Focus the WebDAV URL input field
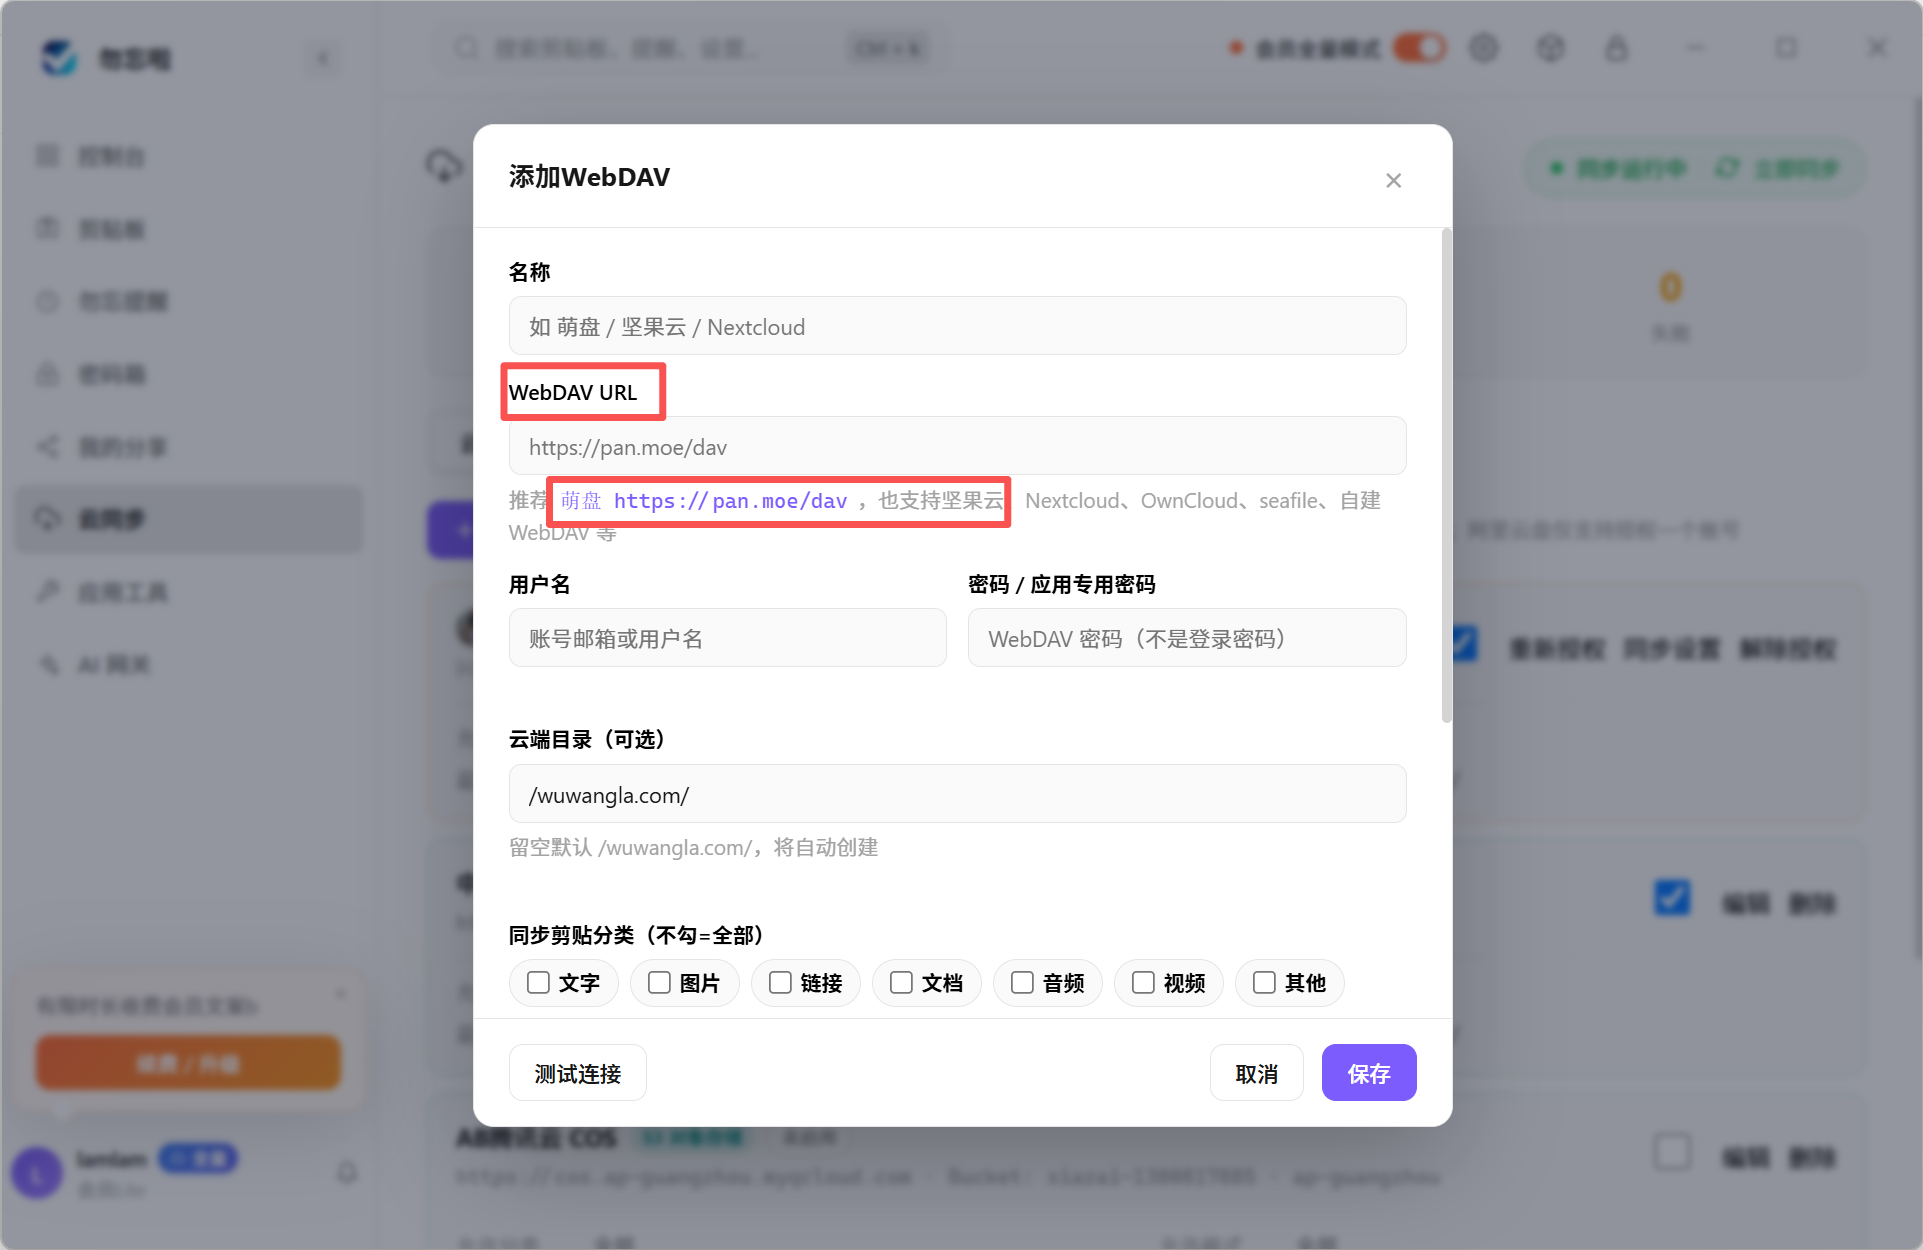This screenshot has height=1250, width=1923. coord(957,446)
